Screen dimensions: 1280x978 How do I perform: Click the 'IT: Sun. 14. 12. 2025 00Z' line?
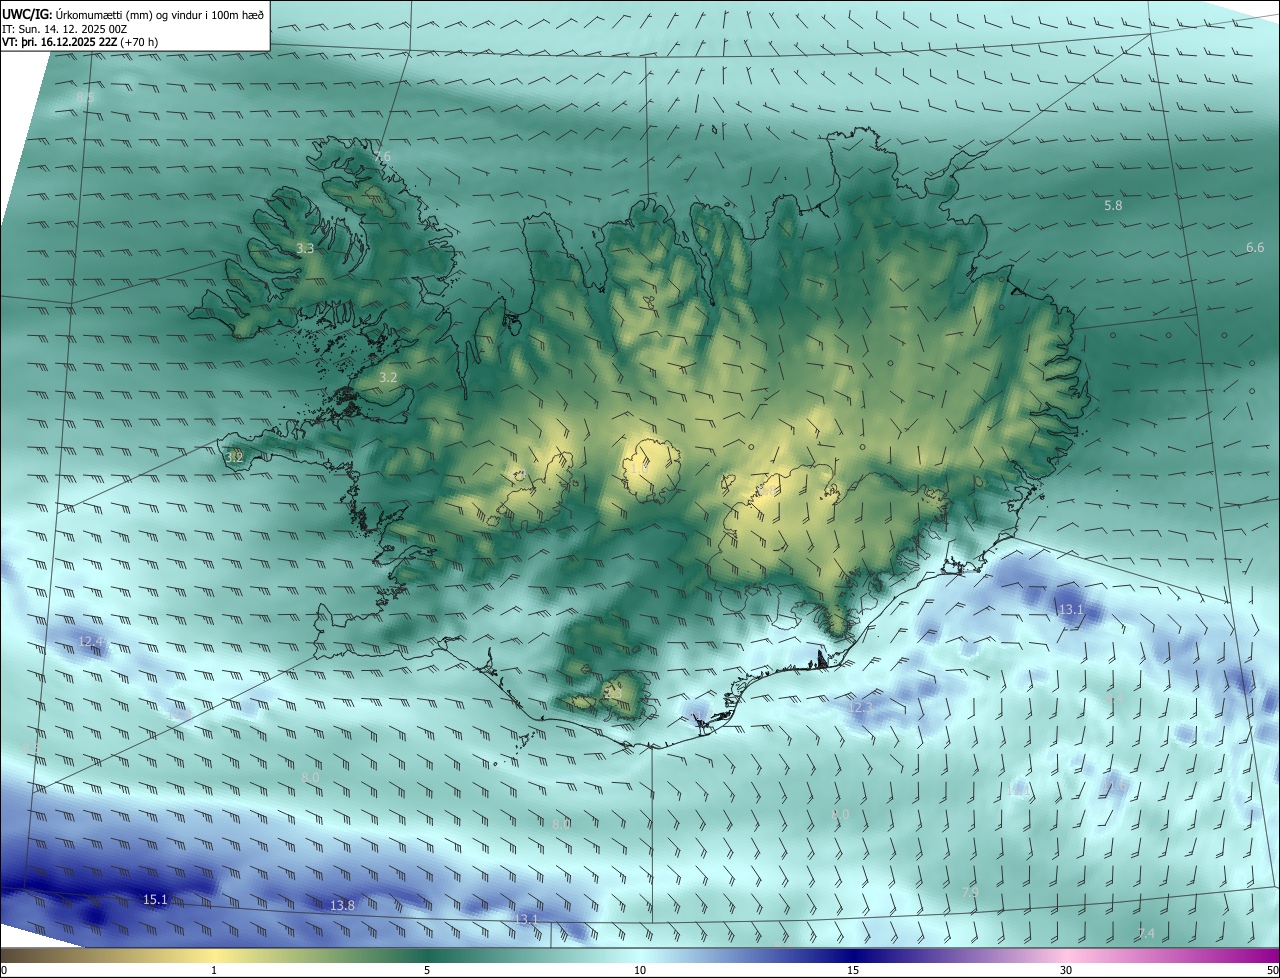[x=65, y=29]
